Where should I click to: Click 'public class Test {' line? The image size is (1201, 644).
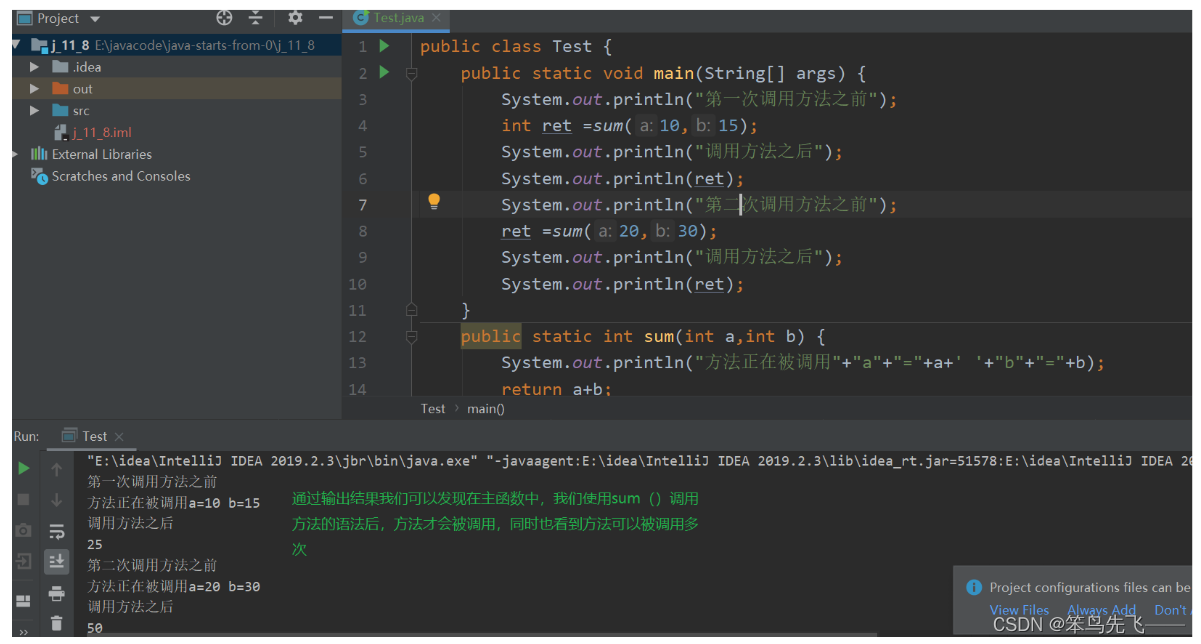point(516,46)
